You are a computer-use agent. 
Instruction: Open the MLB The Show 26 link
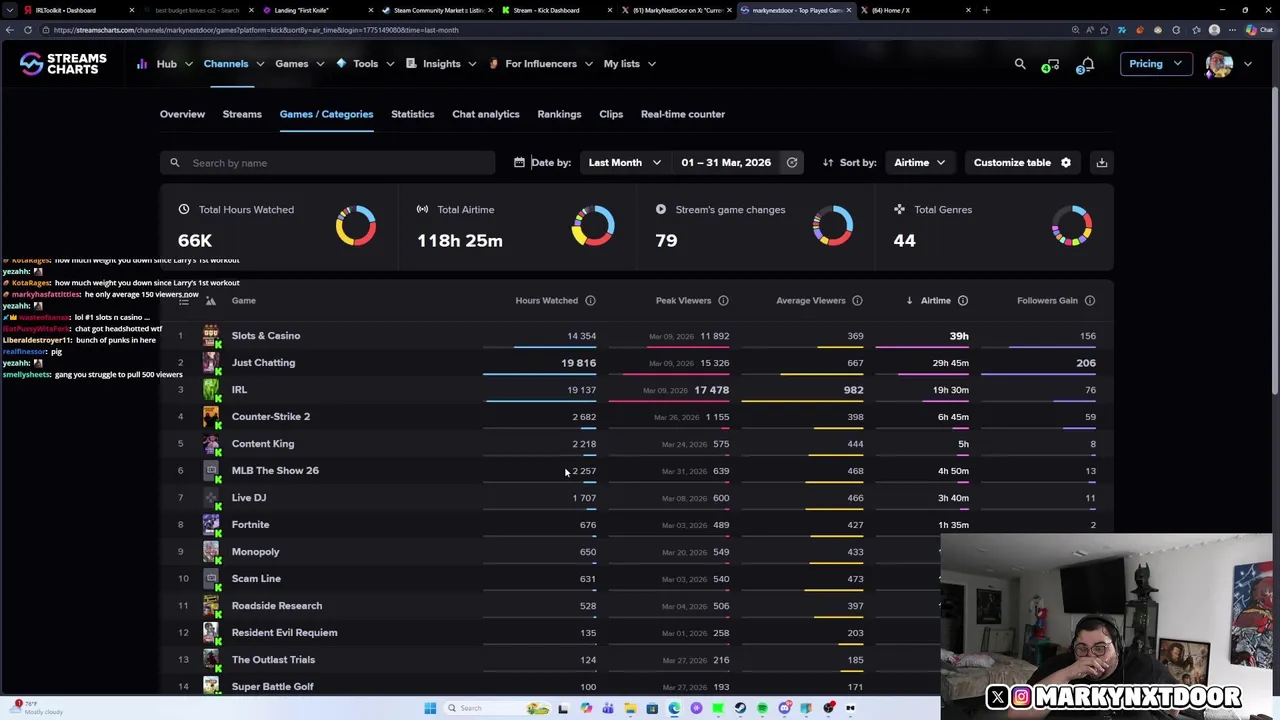click(275, 470)
